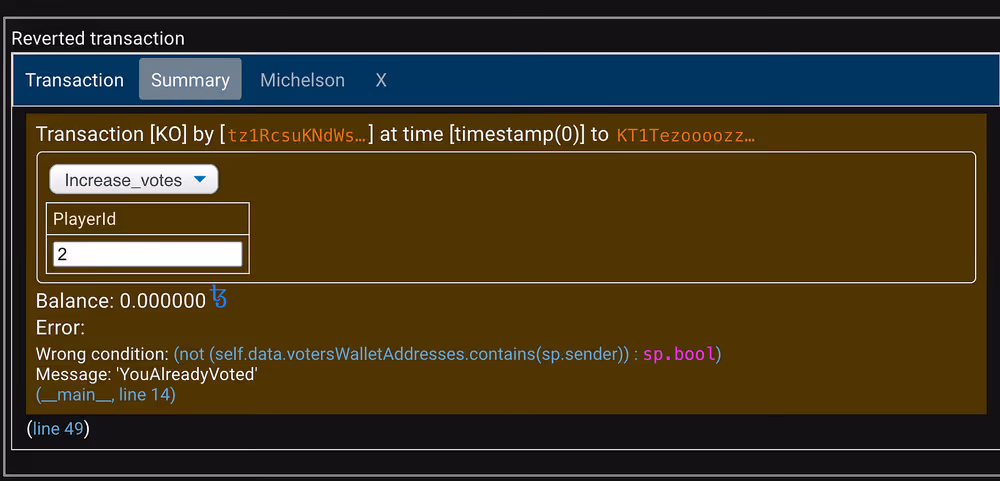Close the panel with the X button

(x=381, y=80)
